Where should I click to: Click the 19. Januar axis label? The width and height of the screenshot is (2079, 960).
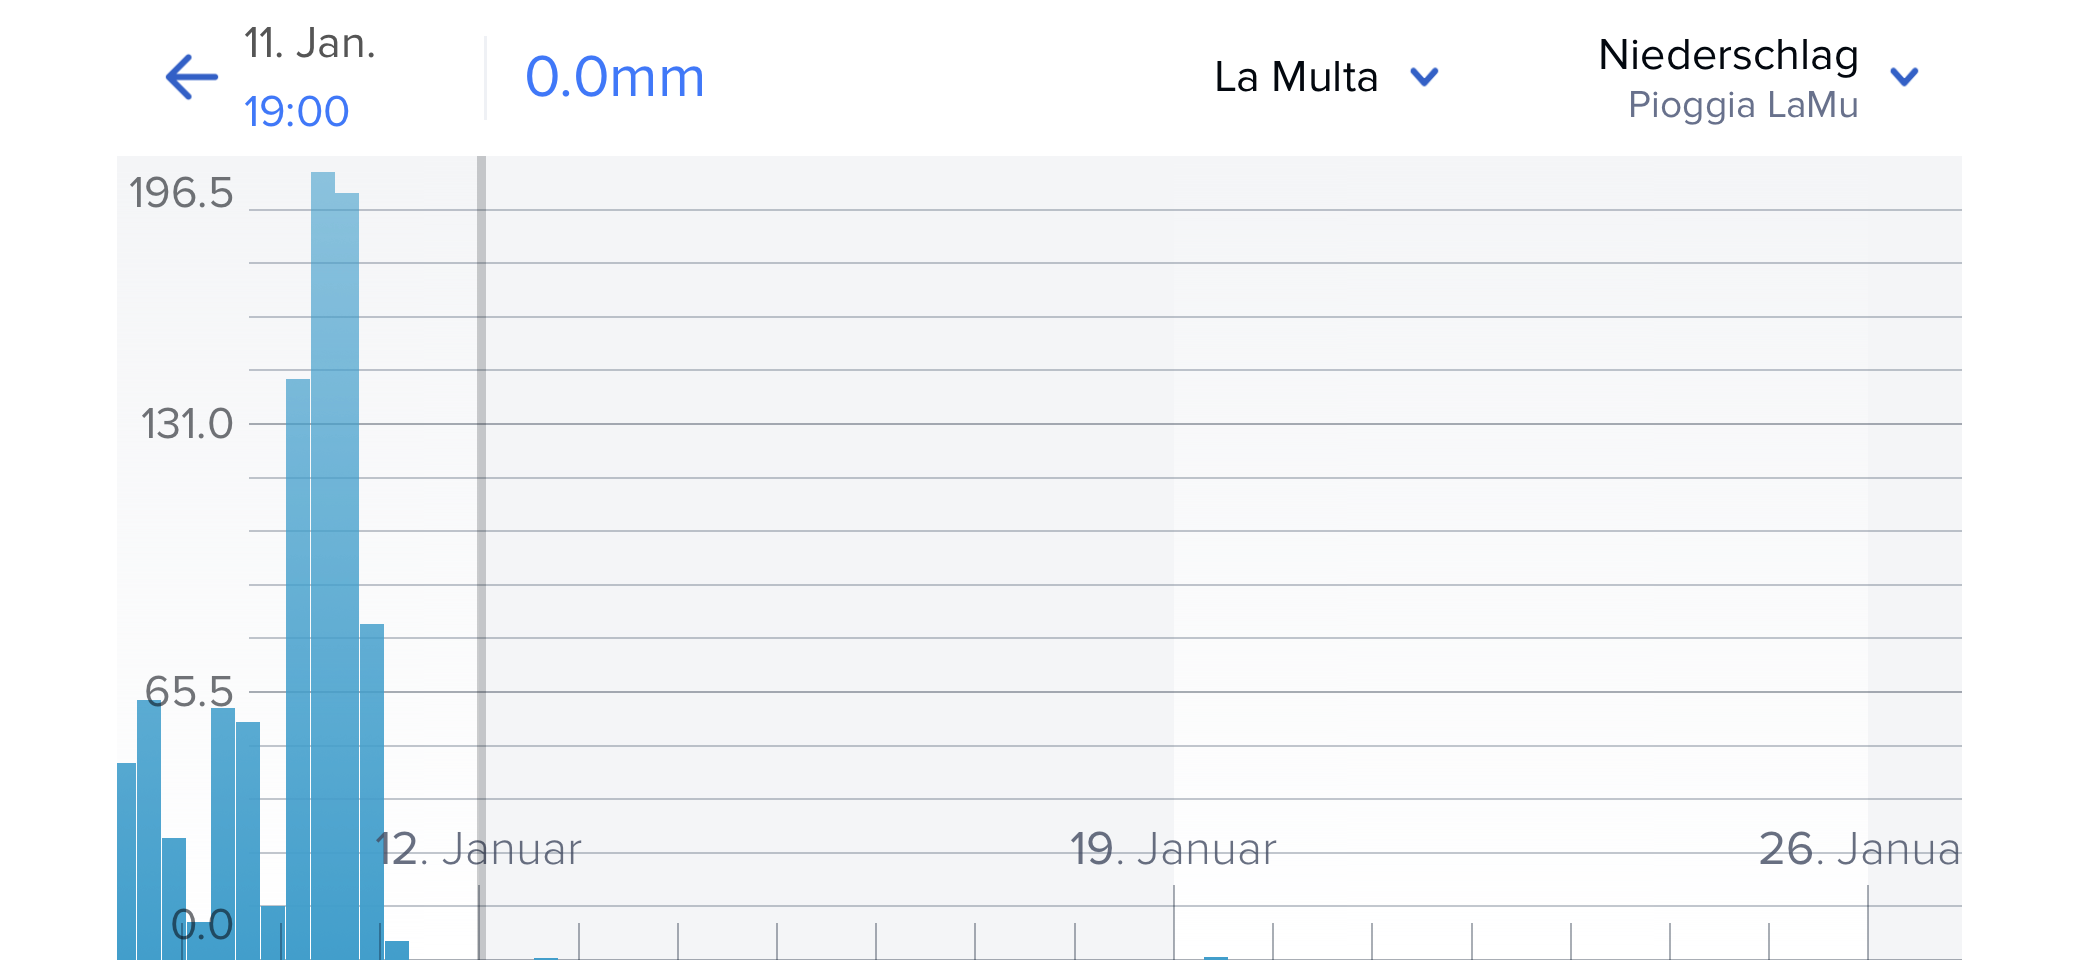tap(1173, 850)
